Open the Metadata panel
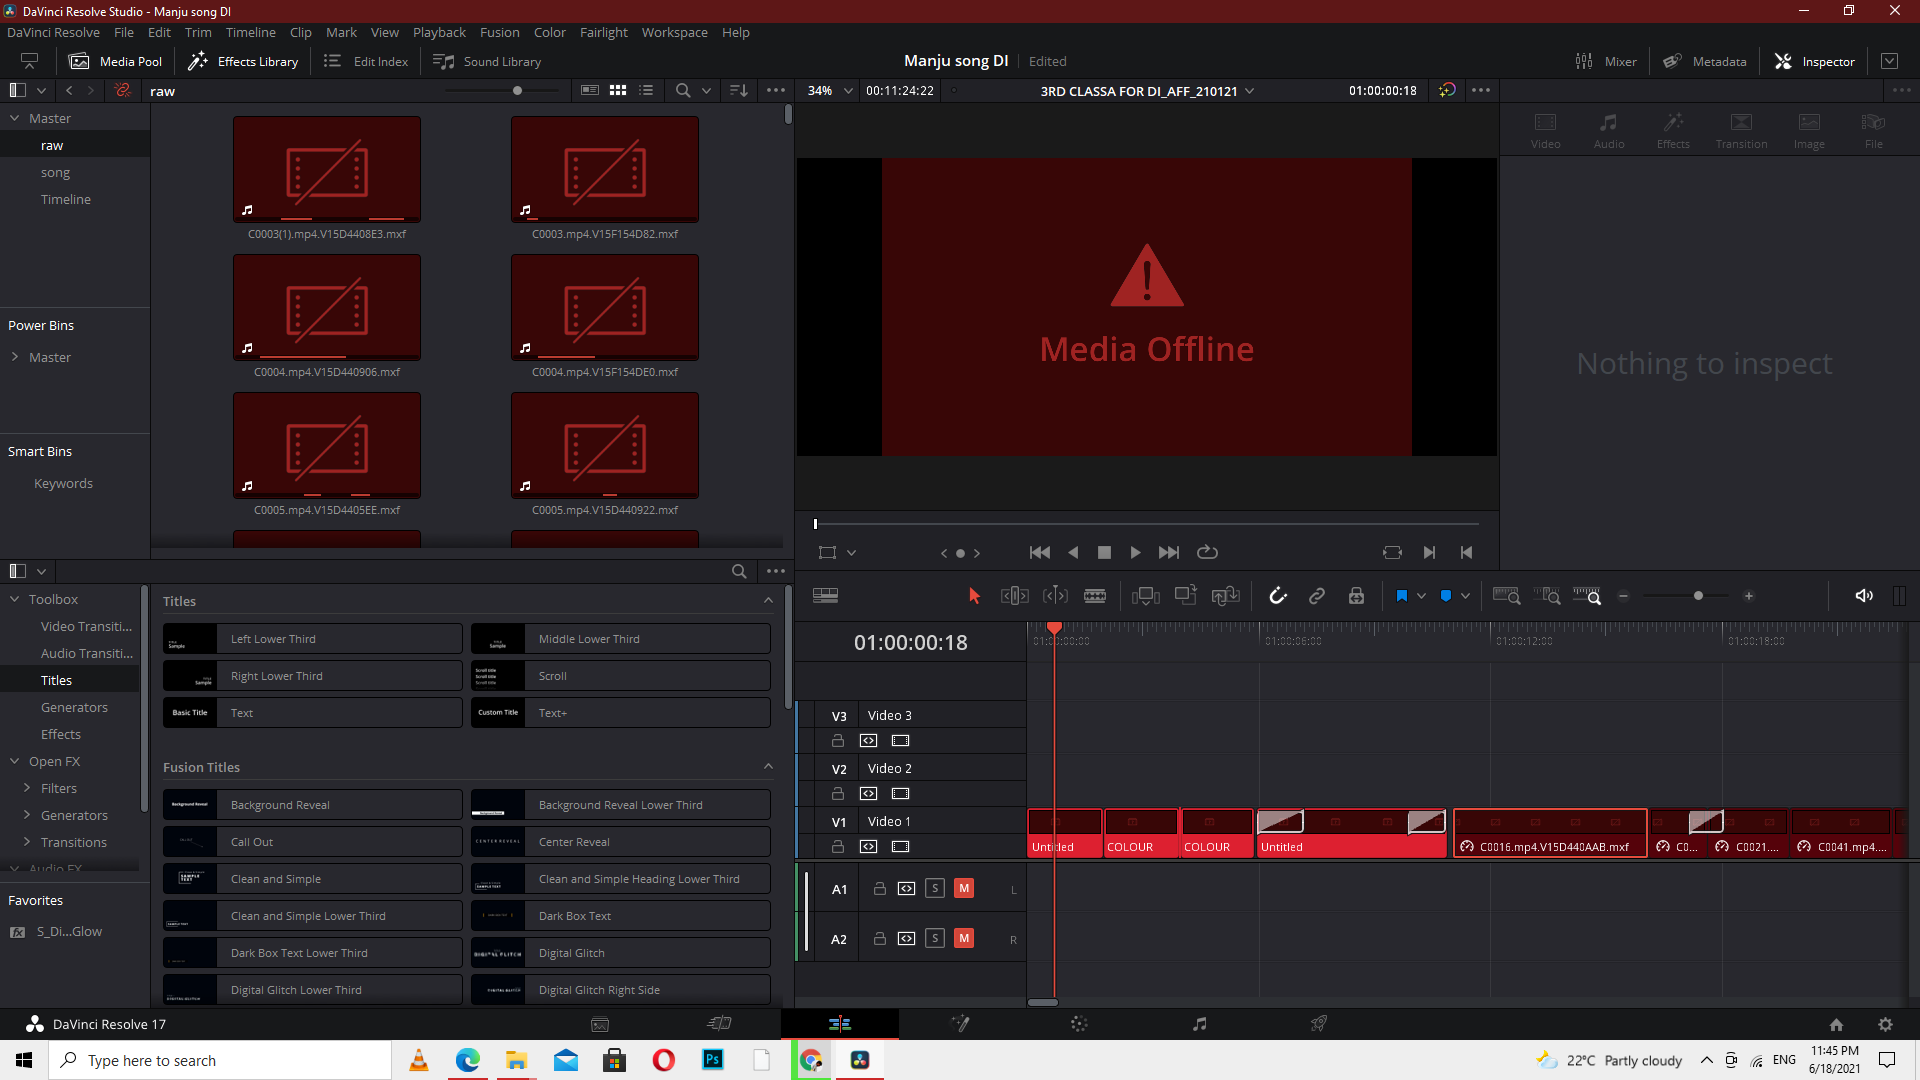 pyautogui.click(x=1705, y=61)
